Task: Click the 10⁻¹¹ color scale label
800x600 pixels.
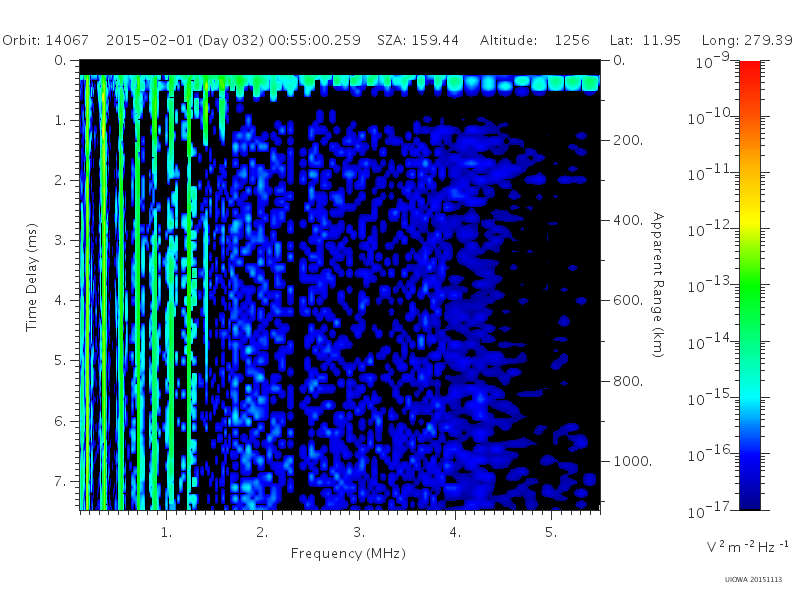Action: point(711,173)
